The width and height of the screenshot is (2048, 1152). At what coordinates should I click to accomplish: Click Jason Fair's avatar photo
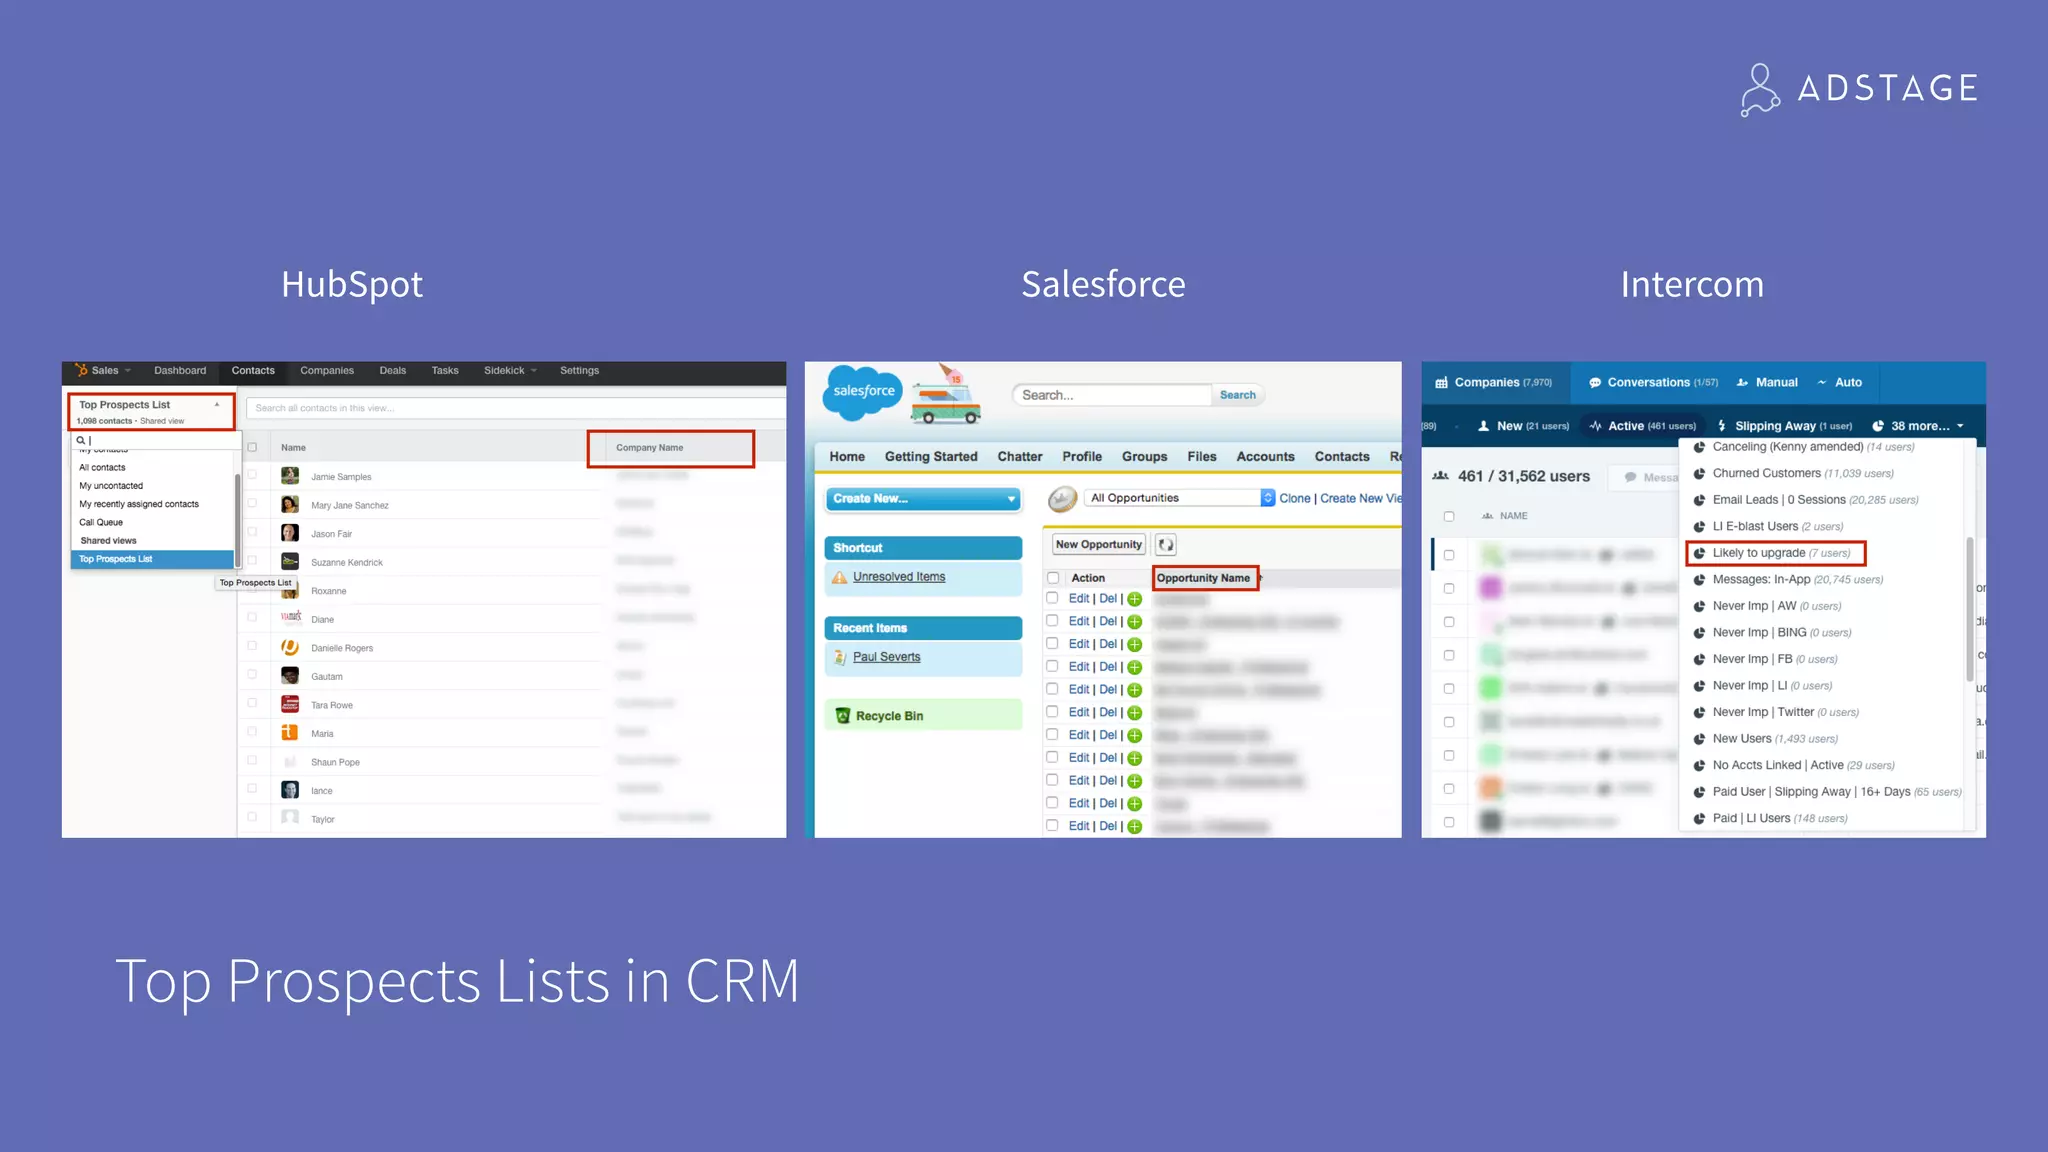click(x=290, y=533)
